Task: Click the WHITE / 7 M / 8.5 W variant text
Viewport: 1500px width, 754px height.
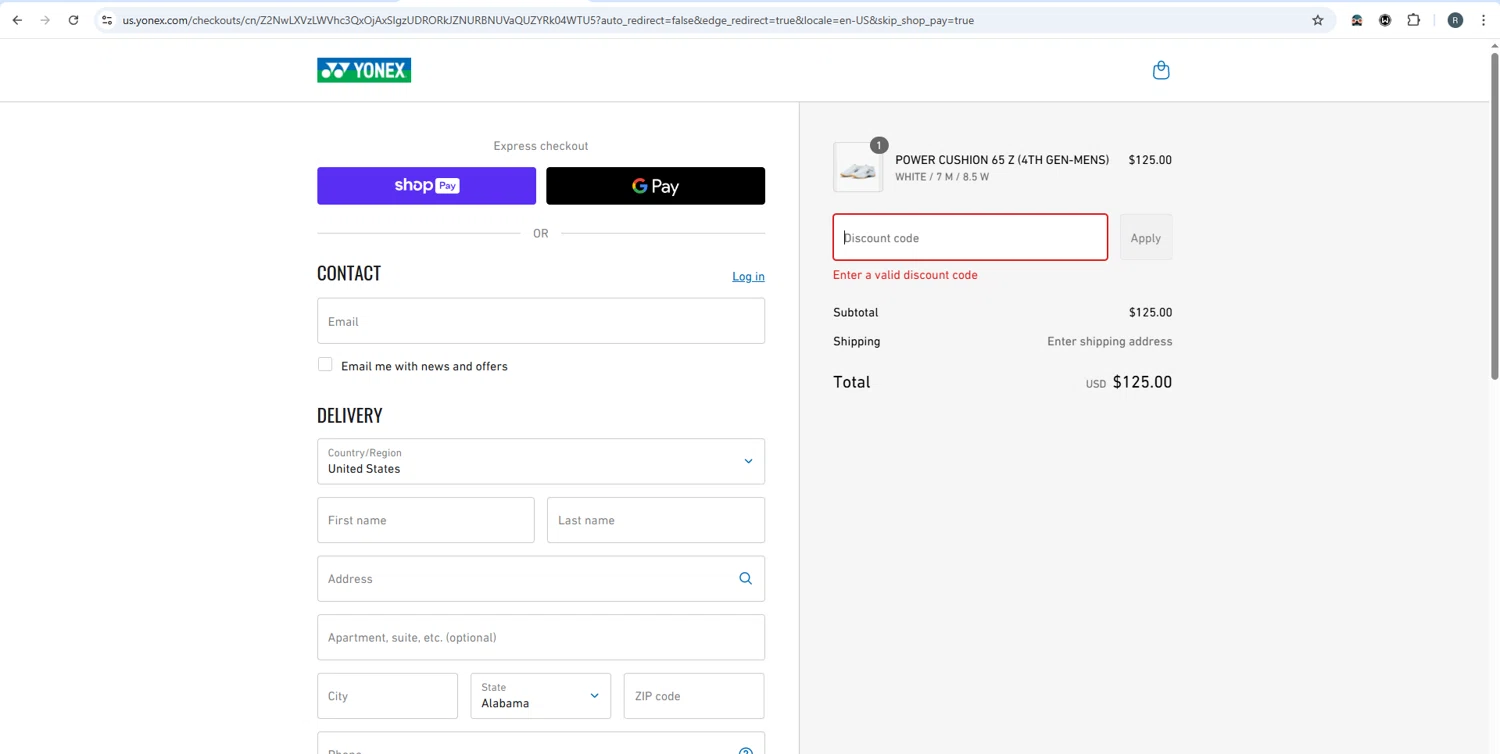Action: click(x=942, y=177)
